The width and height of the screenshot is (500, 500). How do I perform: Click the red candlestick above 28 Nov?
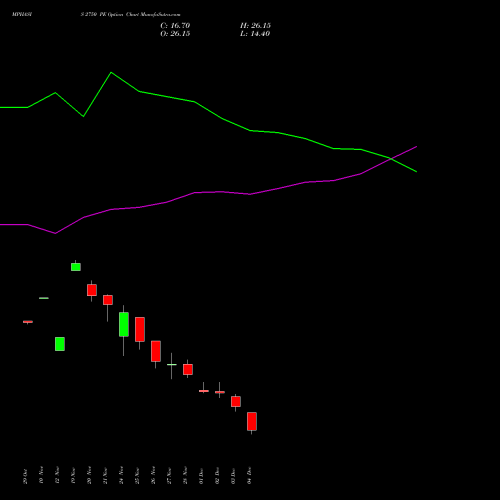pyautogui.click(x=188, y=369)
